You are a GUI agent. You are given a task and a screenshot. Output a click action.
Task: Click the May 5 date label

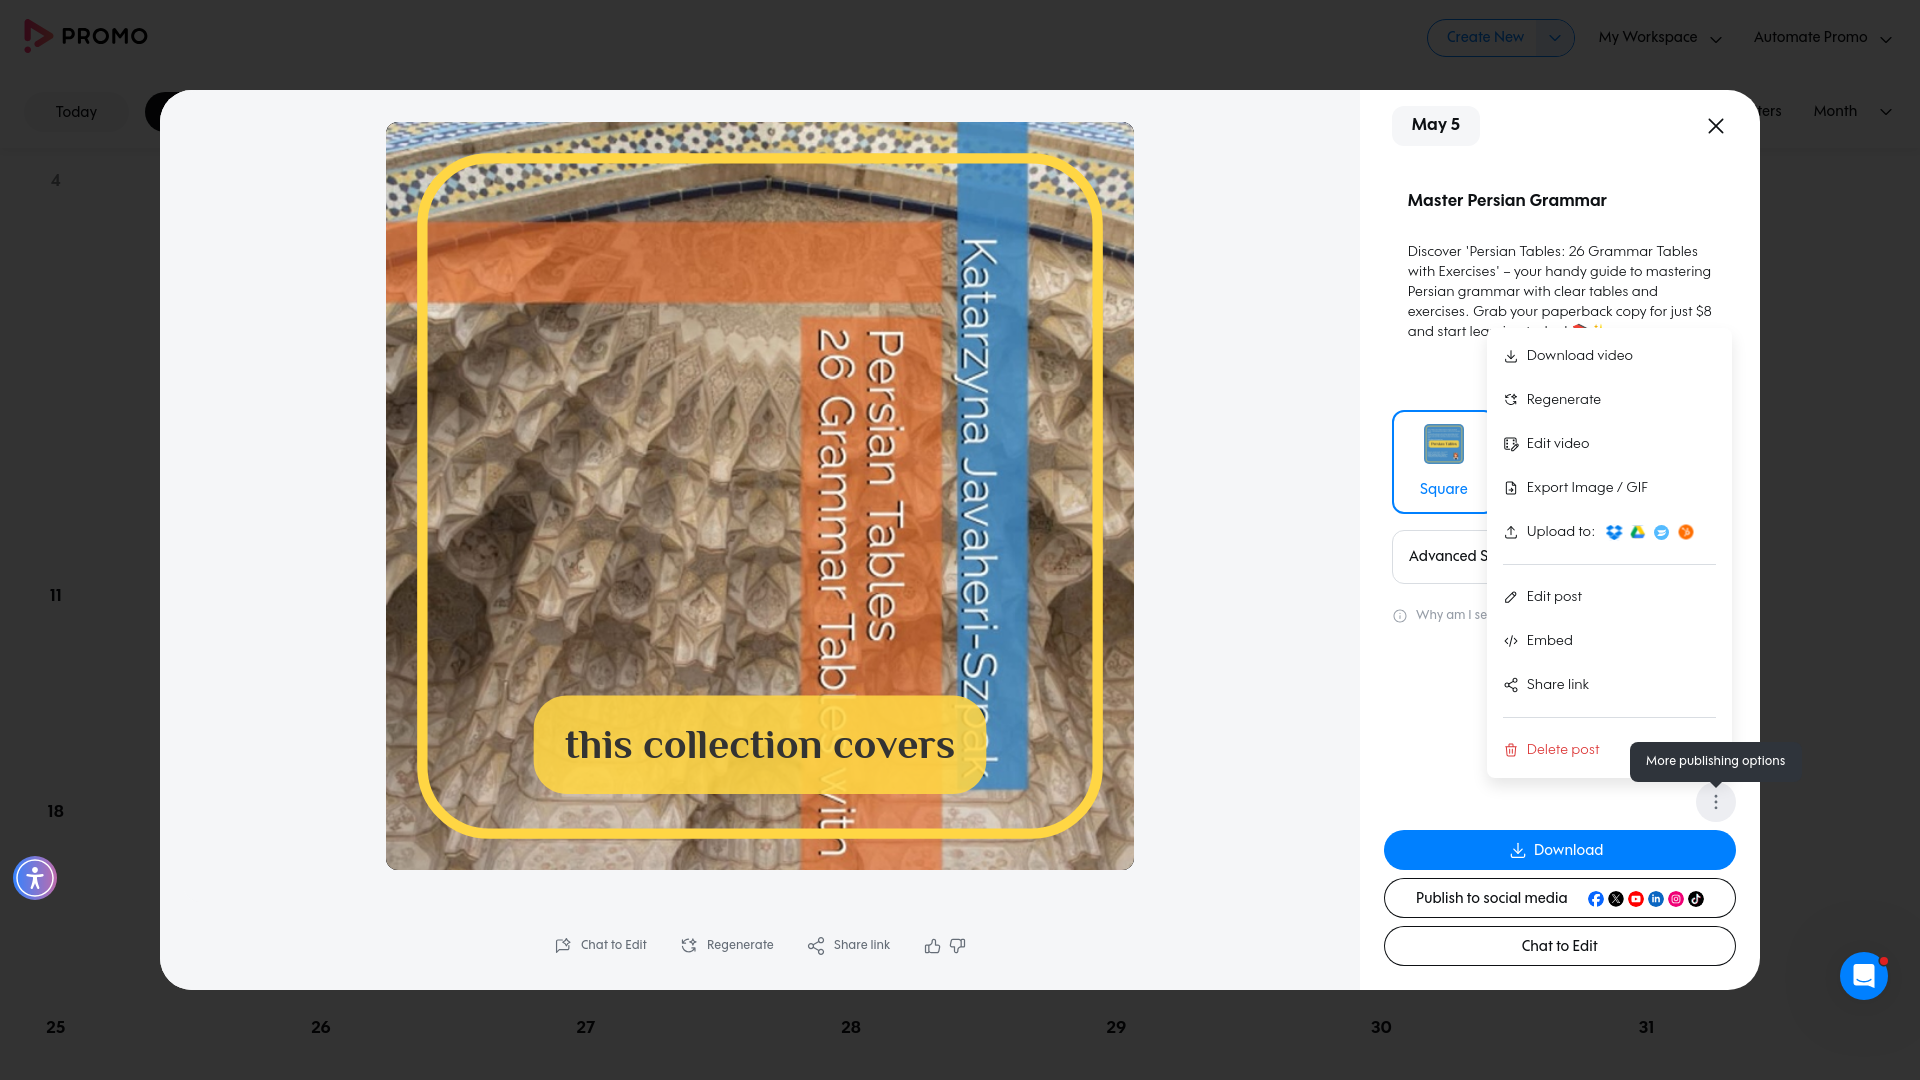pos(1435,125)
